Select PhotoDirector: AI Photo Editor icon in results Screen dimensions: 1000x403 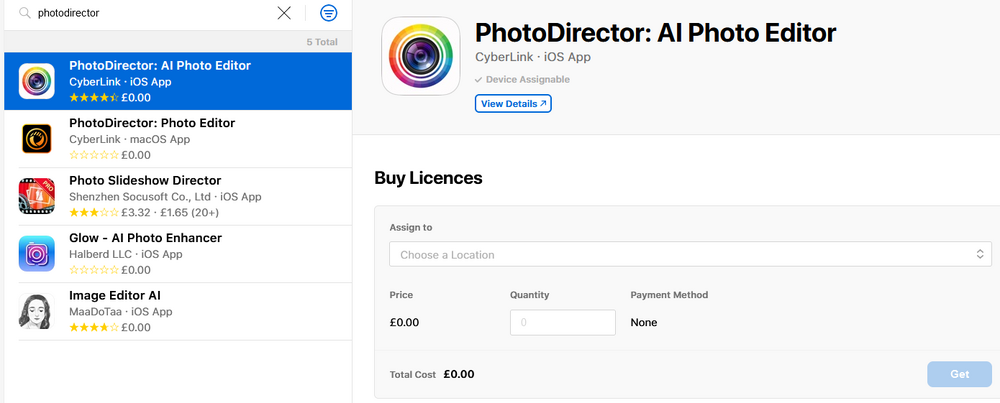[x=36, y=81]
